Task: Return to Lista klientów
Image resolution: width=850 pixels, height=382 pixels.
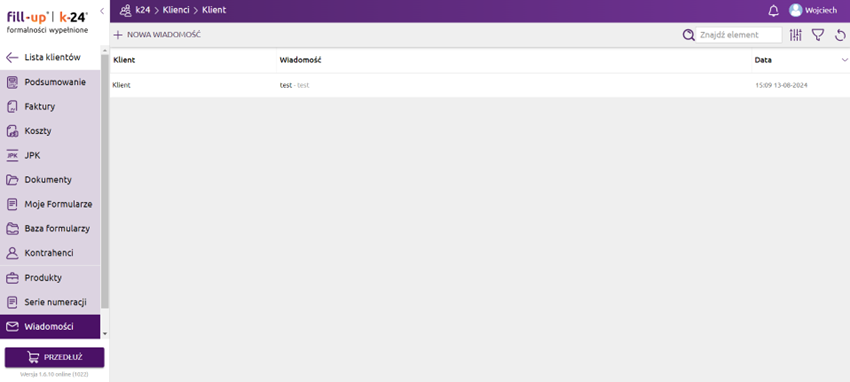Action: coord(50,57)
